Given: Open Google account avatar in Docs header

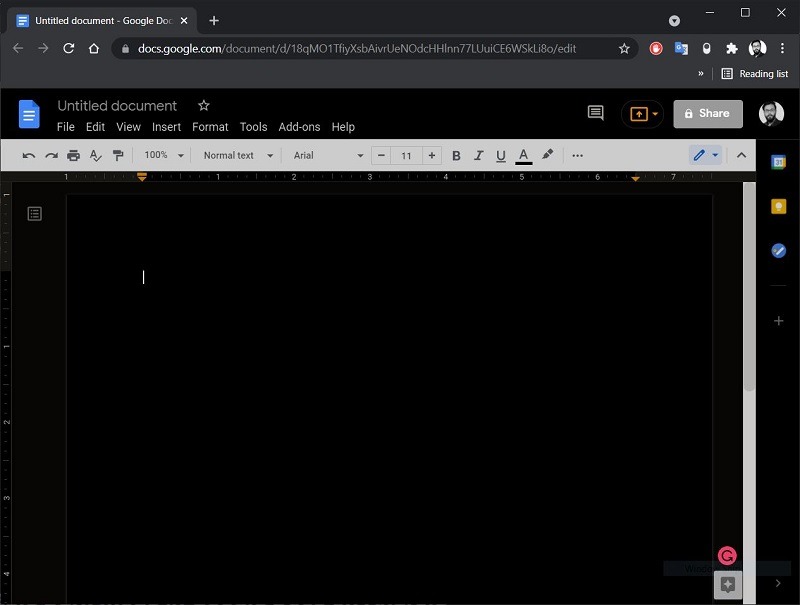Looking at the screenshot, I should pos(771,114).
